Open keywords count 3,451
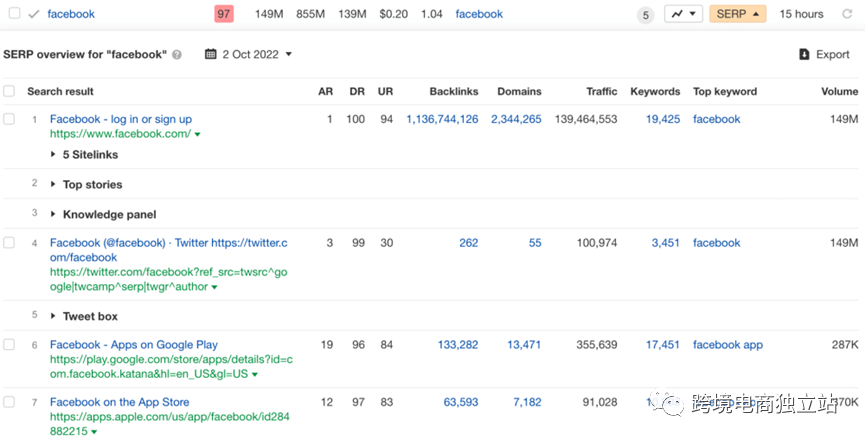865x441 pixels. point(665,242)
